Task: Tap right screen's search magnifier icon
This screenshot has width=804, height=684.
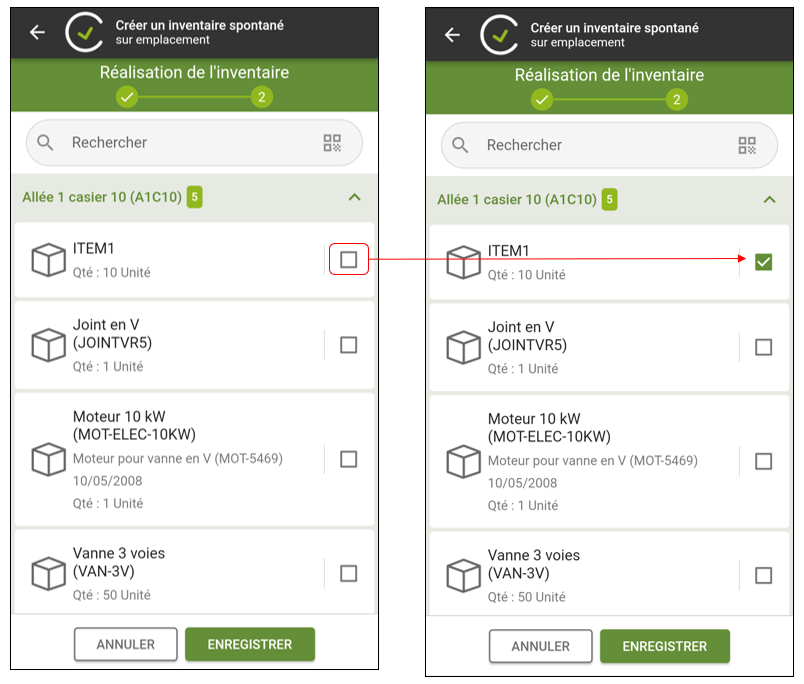Action: point(460,145)
